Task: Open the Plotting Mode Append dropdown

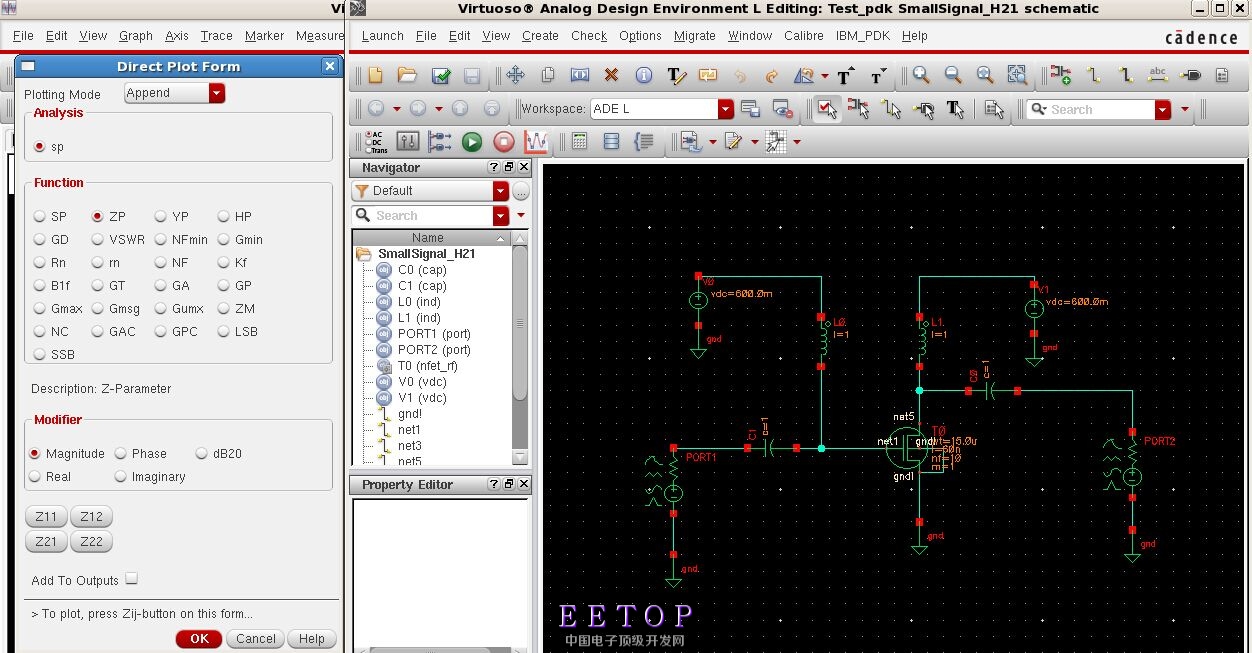Action: coord(217,93)
